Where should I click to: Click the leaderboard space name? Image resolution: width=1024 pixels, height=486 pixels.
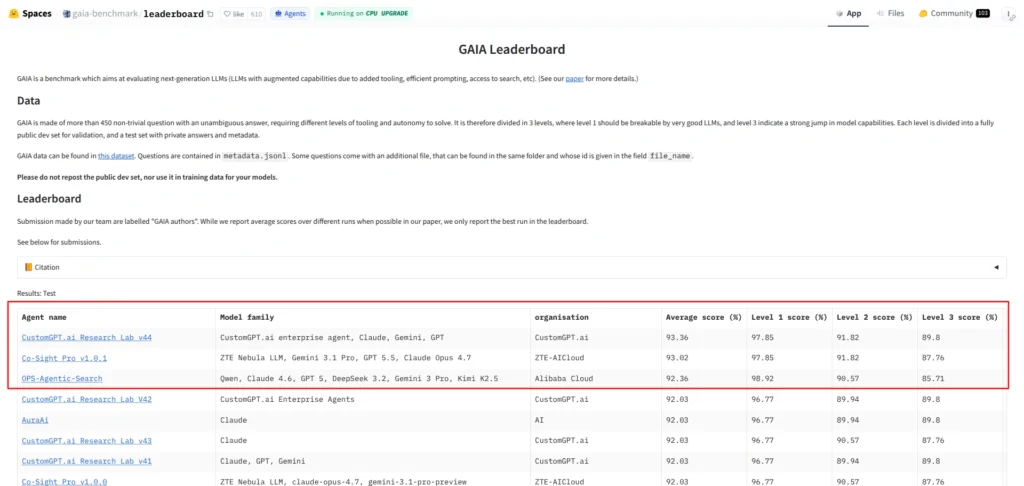pyautogui.click(x=173, y=14)
